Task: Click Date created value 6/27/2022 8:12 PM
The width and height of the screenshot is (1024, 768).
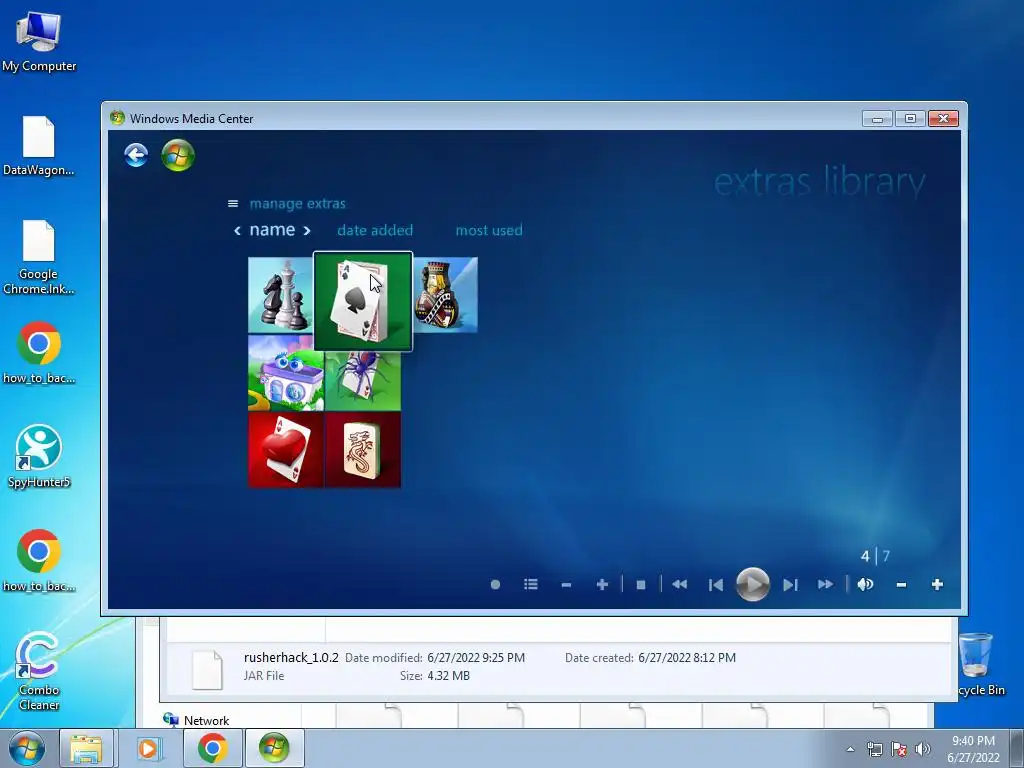Action: point(687,658)
